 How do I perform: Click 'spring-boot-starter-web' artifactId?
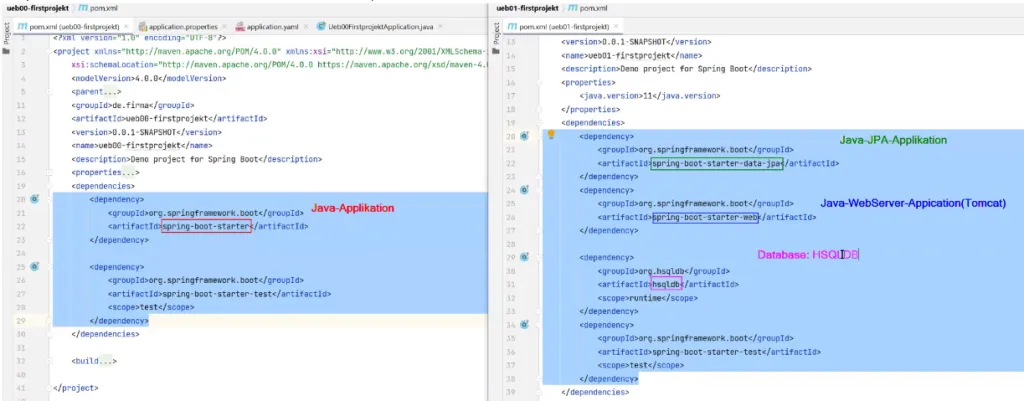click(705, 217)
